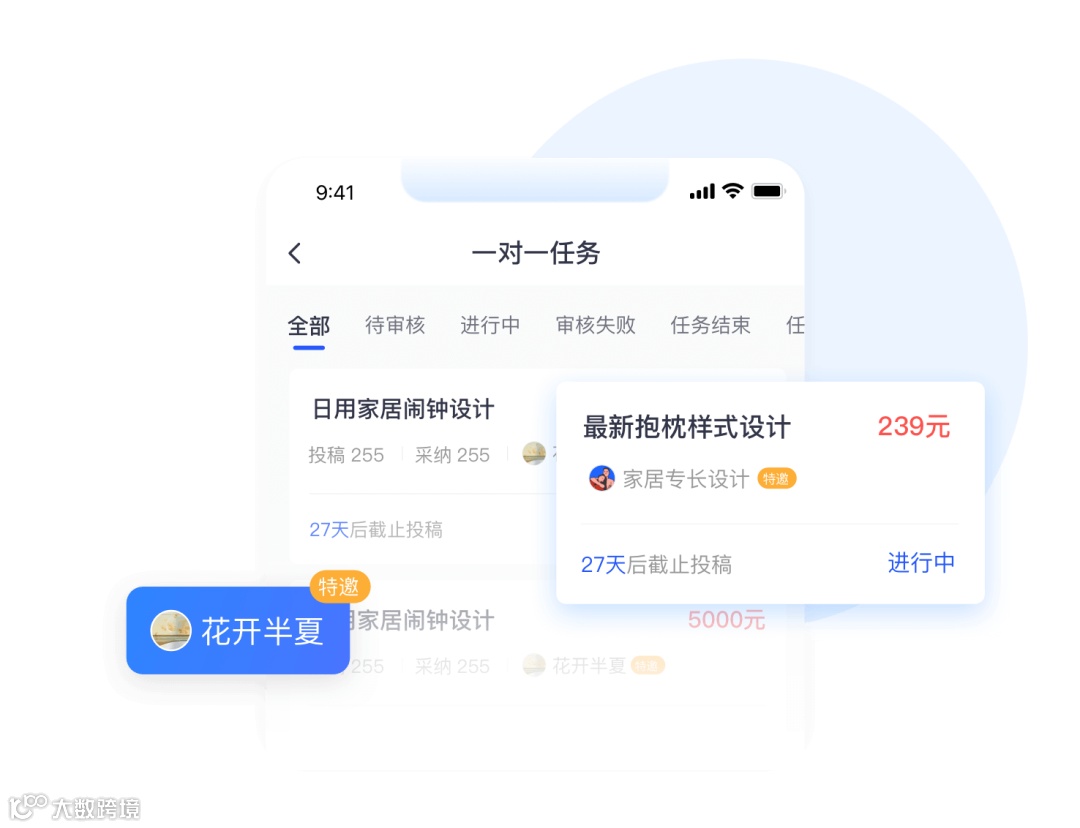Select the 全部 tab

[x=309, y=325]
